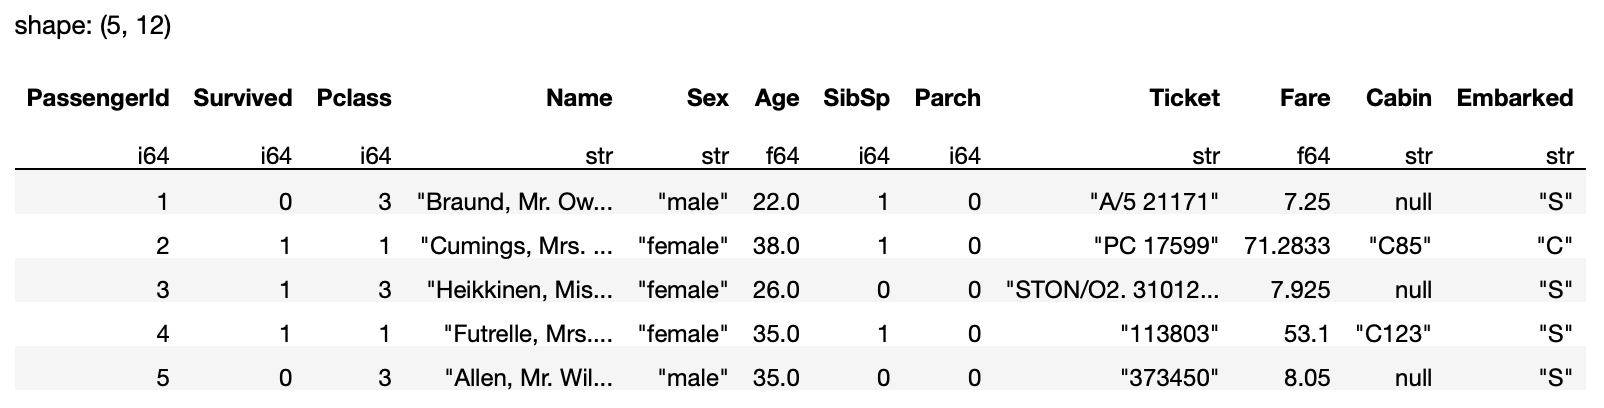Image resolution: width=1604 pixels, height=408 pixels.
Task: Select the Ticket column header
Action: pos(1184,98)
